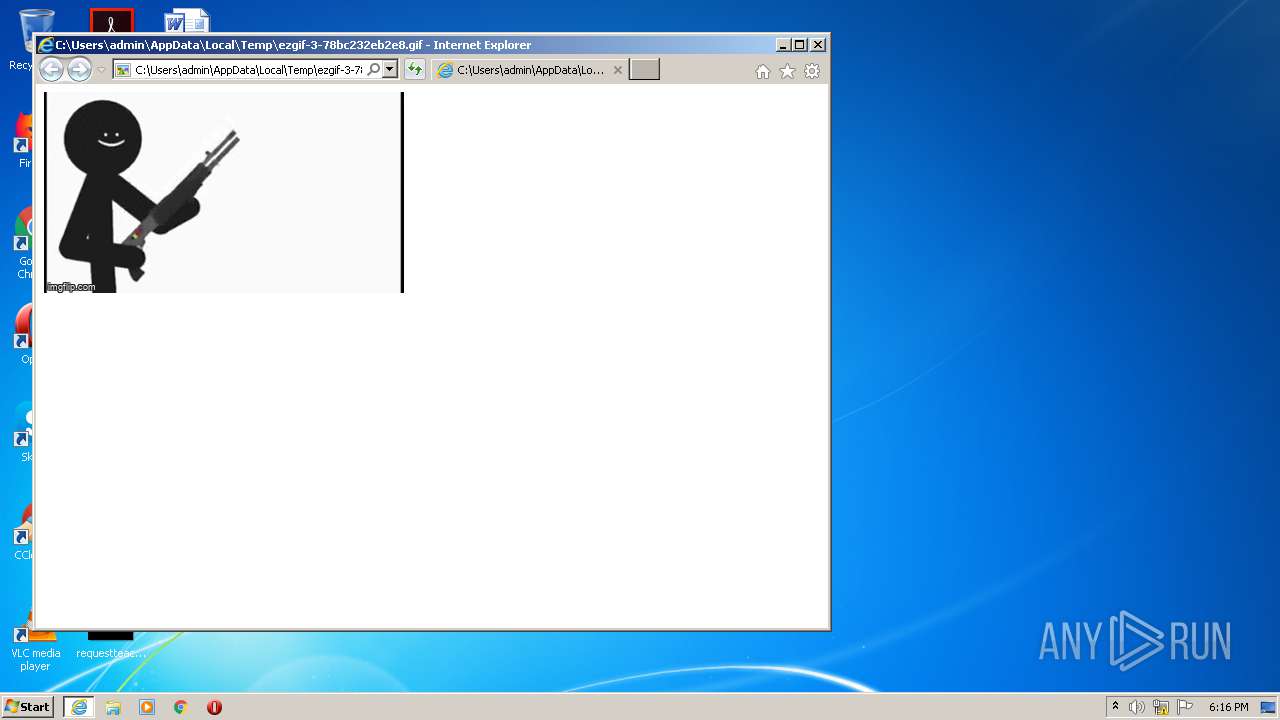
Task: Click Internet Explorer logo in title bar
Action: [45, 45]
